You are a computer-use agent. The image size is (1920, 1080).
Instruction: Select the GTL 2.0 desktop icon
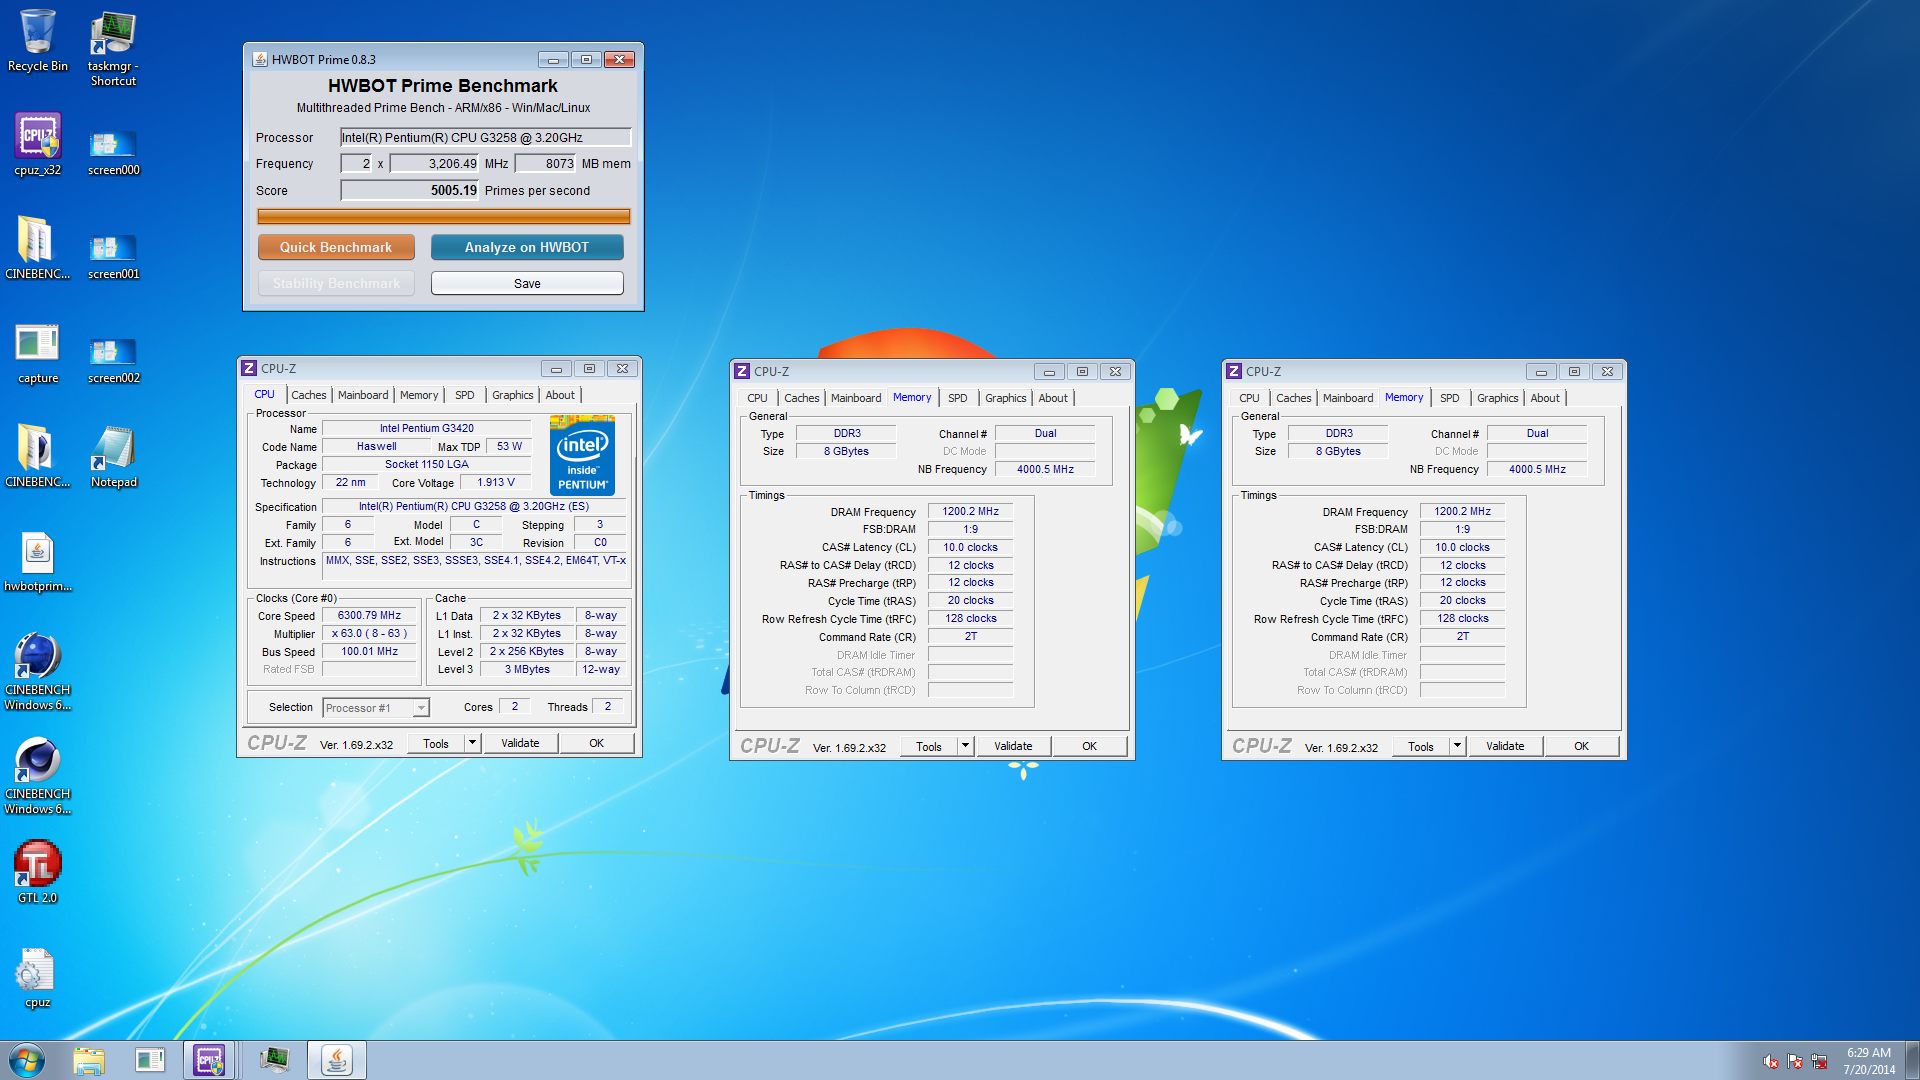coord(38,872)
